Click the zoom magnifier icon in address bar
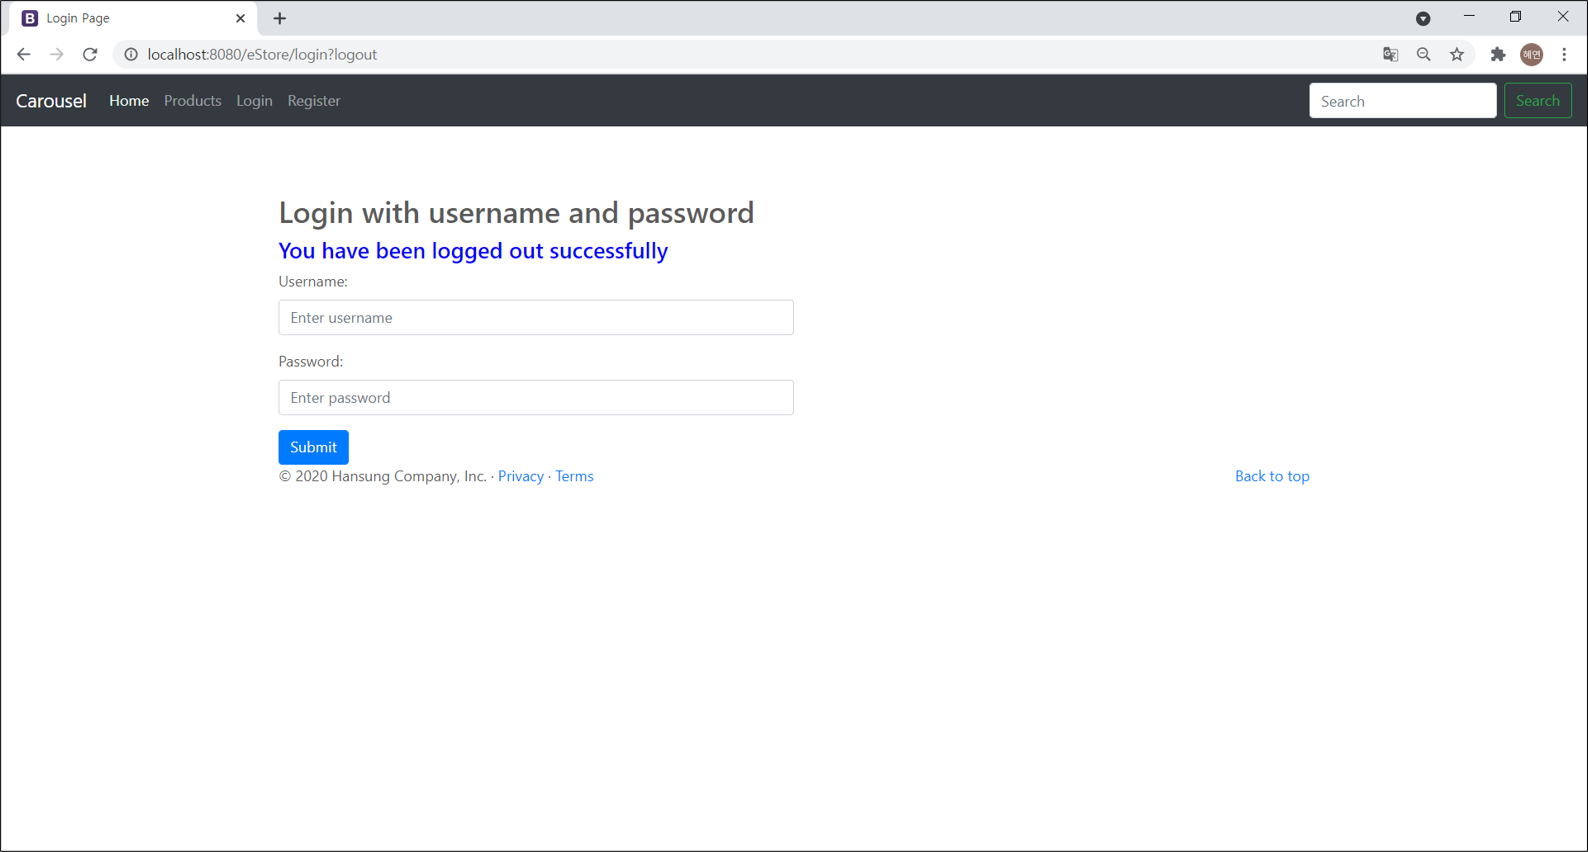Viewport: 1588px width, 852px height. point(1424,54)
